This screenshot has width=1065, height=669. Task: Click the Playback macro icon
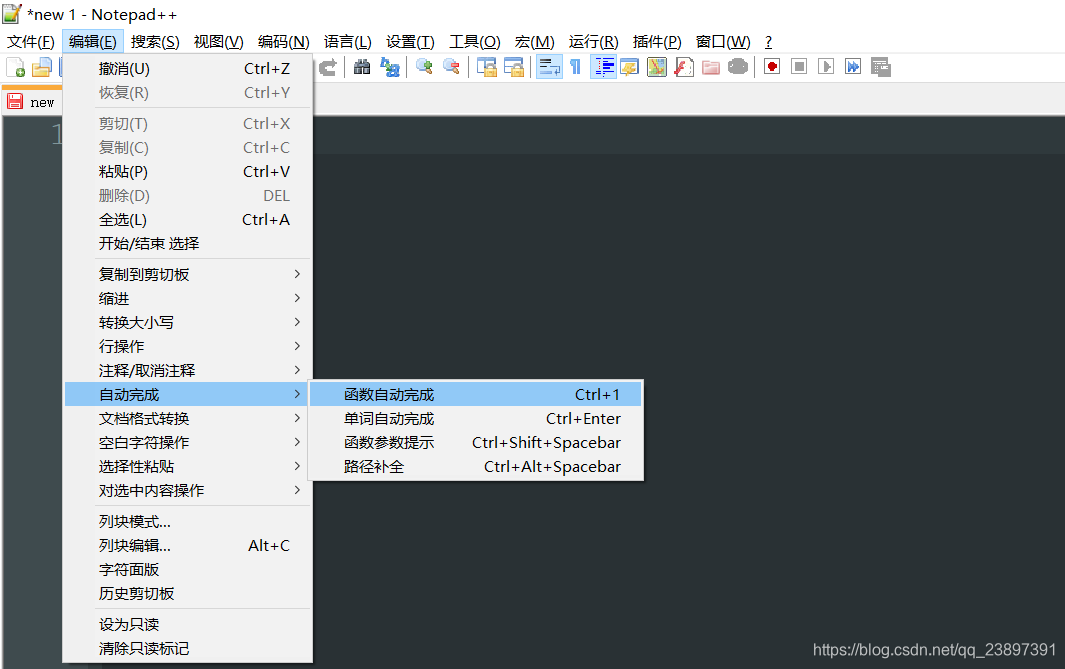826,67
